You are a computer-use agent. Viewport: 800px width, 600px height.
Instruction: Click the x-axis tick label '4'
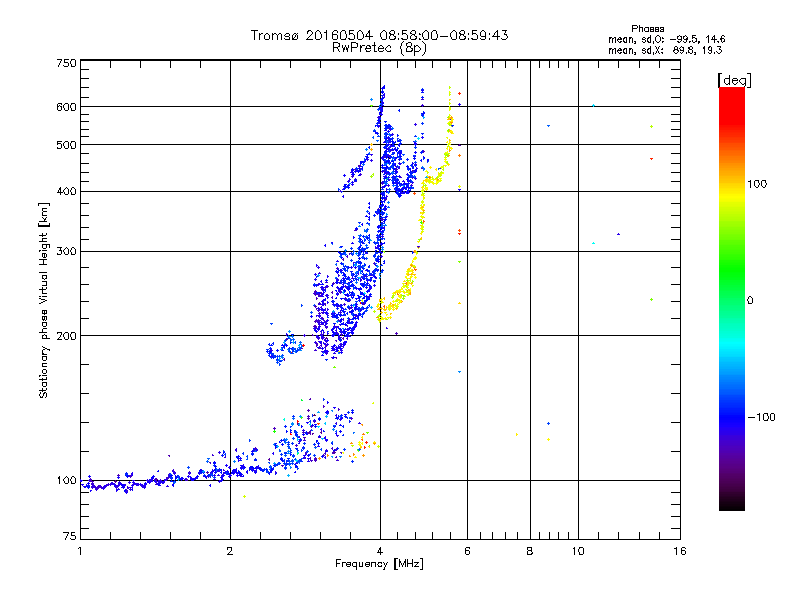click(x=380, y=551)
